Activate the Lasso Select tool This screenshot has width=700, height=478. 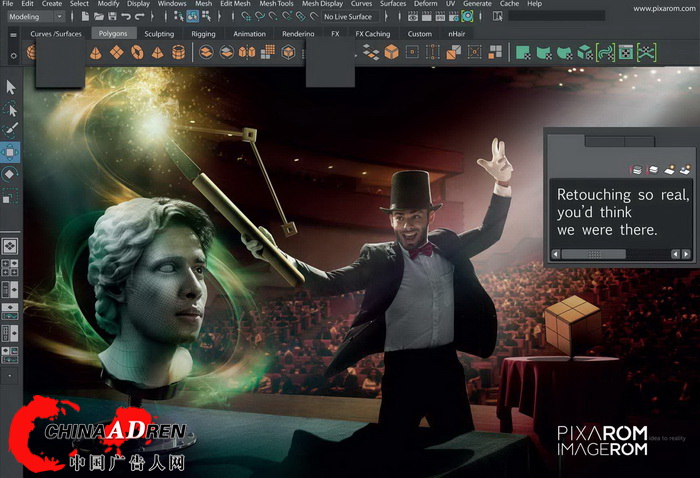[11, 109]
